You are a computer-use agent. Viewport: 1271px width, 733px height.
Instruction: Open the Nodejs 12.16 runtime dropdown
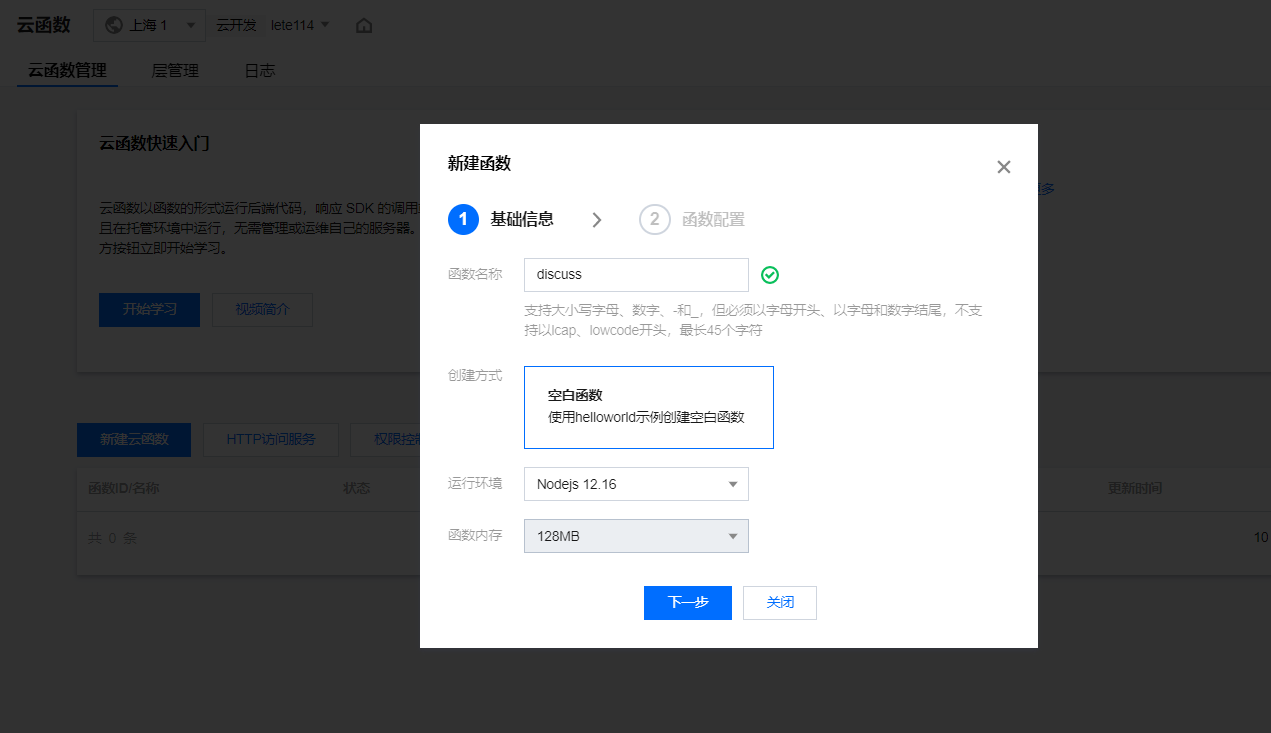pyautogui.click(x=636, y=483)
